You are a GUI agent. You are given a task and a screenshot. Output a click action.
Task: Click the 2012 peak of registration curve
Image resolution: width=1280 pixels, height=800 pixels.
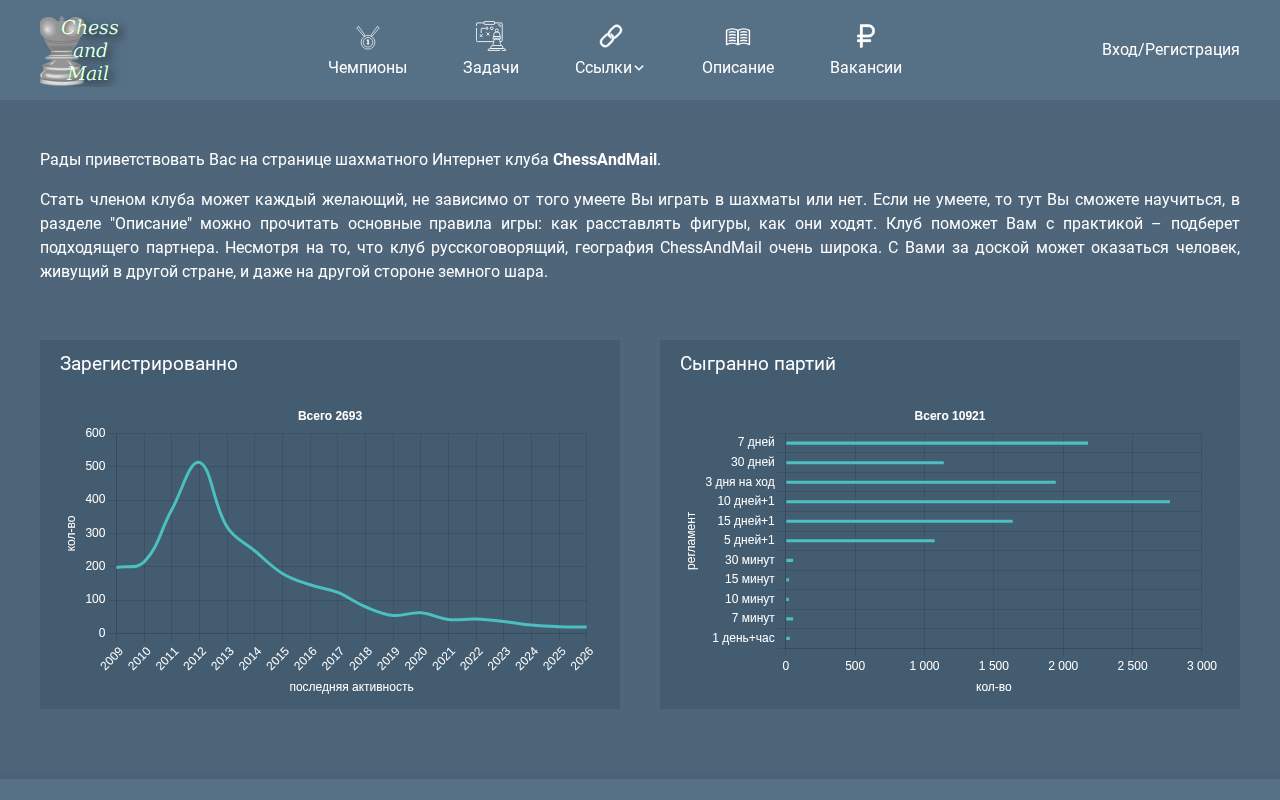click(x=199, y=463)
